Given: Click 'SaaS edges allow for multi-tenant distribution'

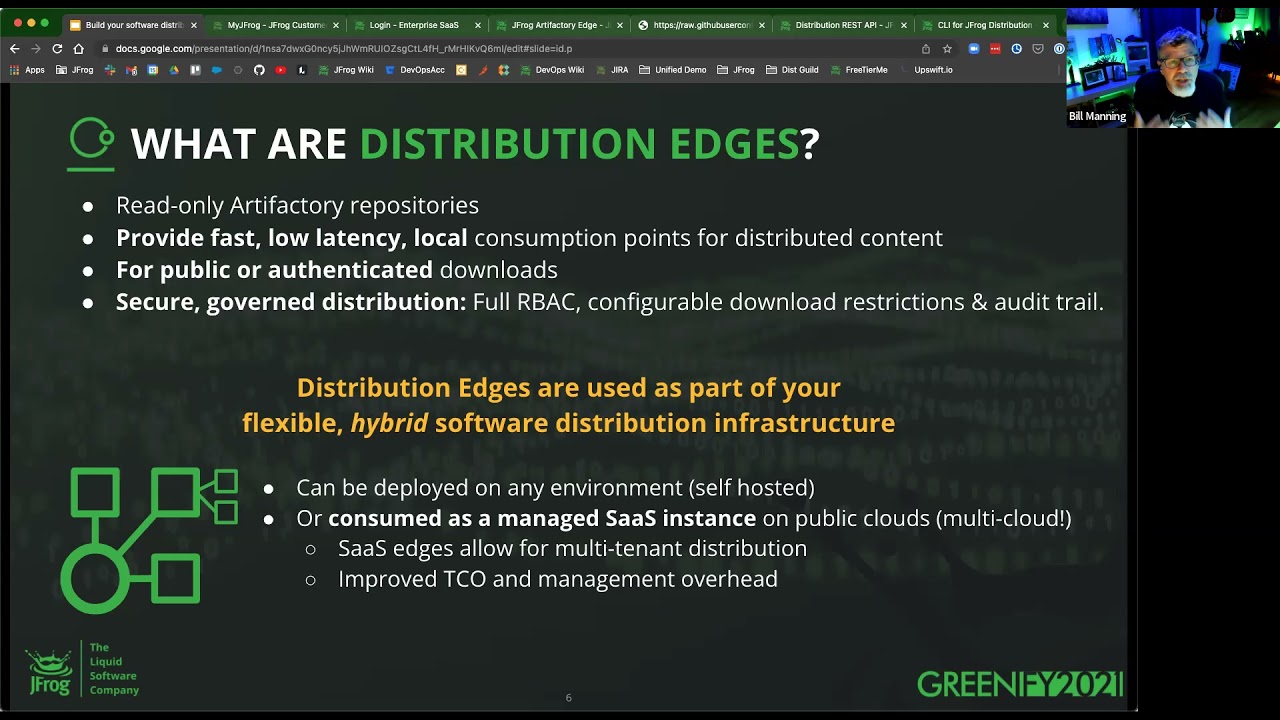Looking at the screenshot, I should tap(572, 548).
